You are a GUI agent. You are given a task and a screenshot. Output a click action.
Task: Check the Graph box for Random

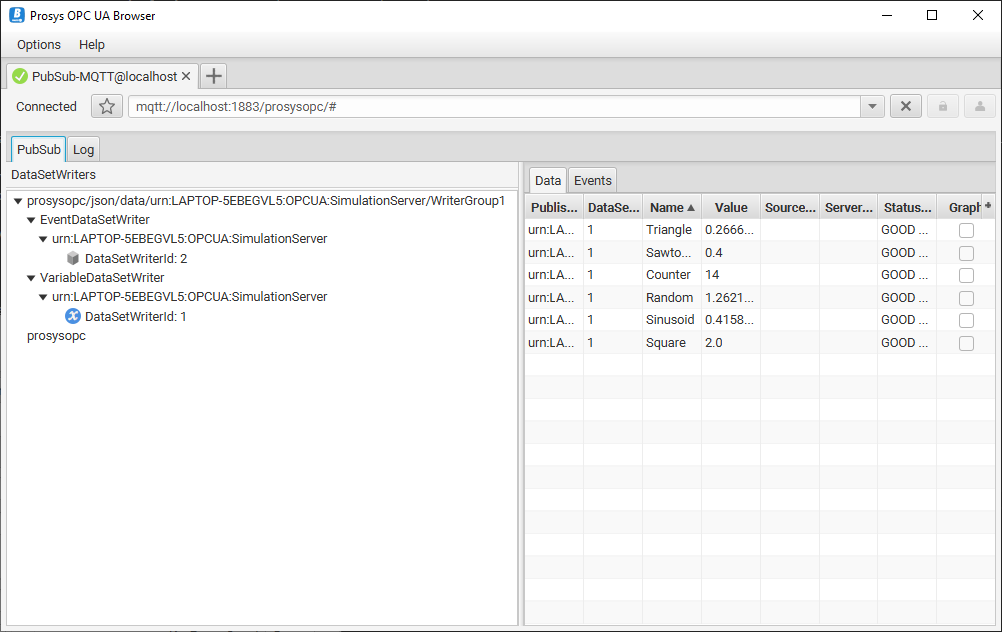click(966, 298)
